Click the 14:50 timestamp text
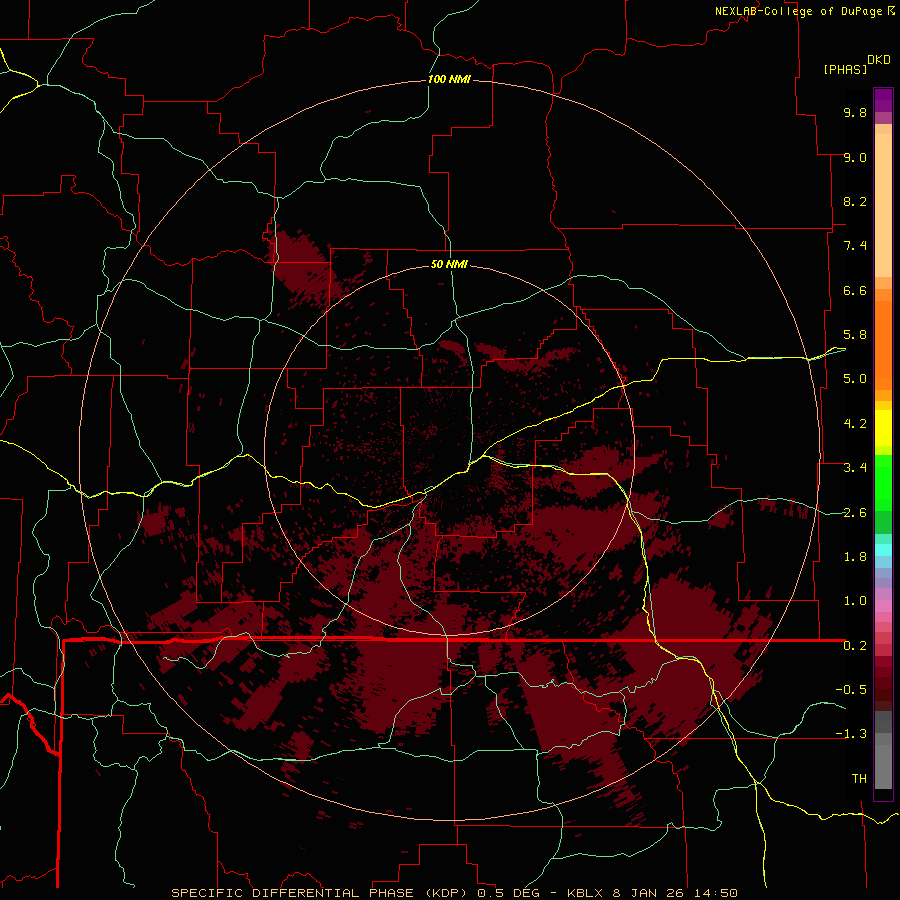 click(715, 893)
